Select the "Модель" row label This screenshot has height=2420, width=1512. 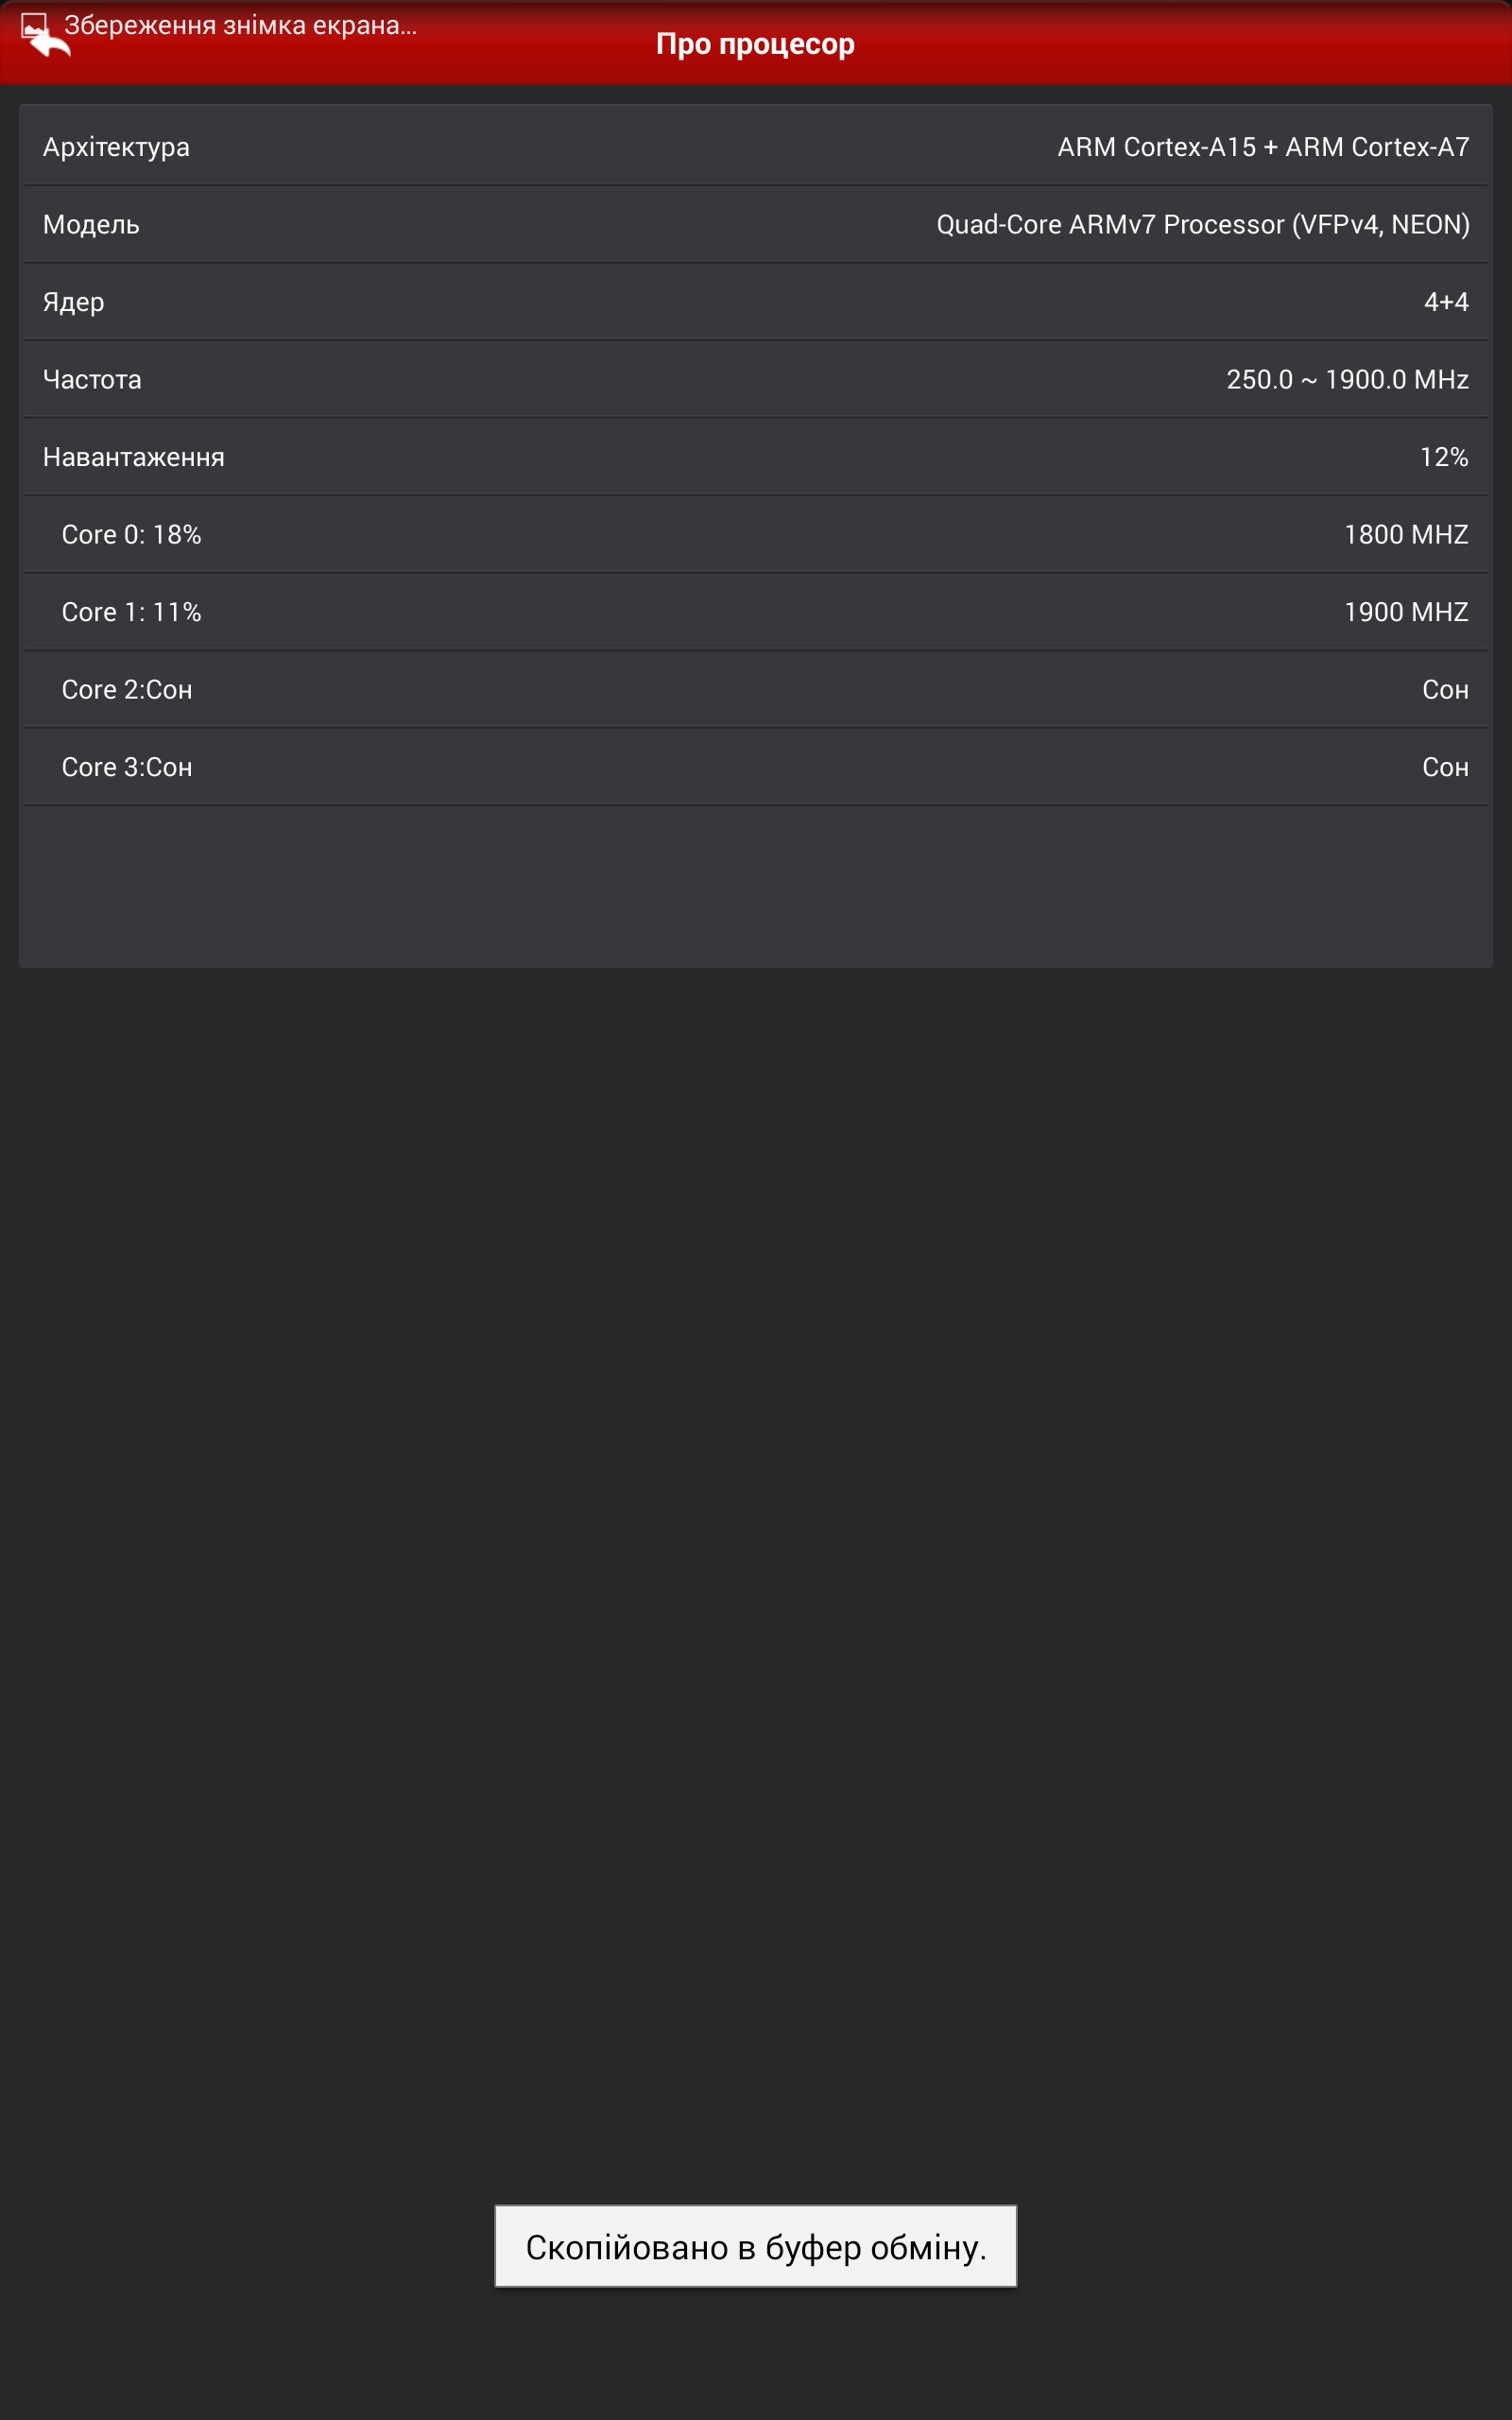[91, 224]
